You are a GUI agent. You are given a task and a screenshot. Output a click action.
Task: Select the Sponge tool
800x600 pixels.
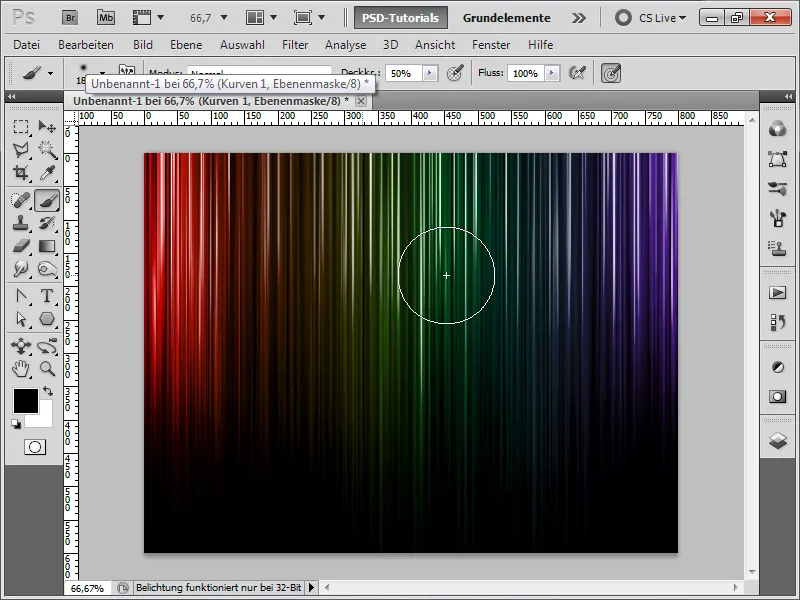47,269
